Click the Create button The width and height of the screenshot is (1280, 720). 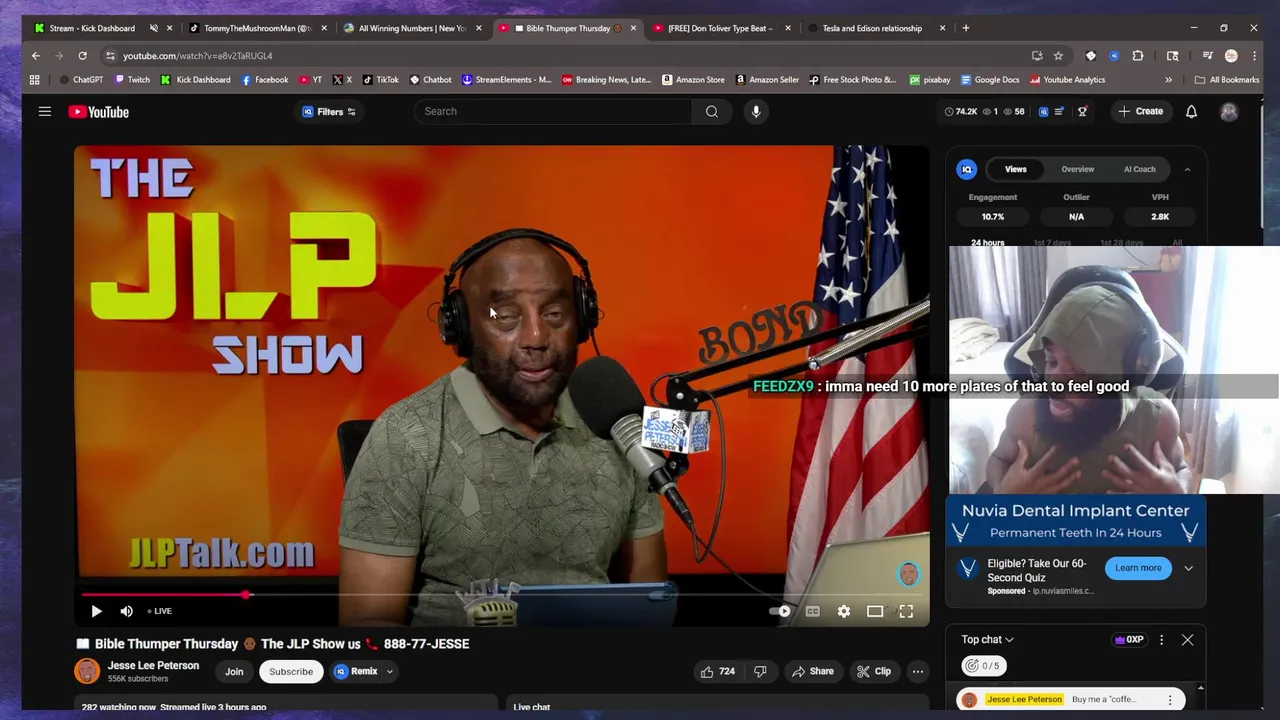pos(1141,112)
